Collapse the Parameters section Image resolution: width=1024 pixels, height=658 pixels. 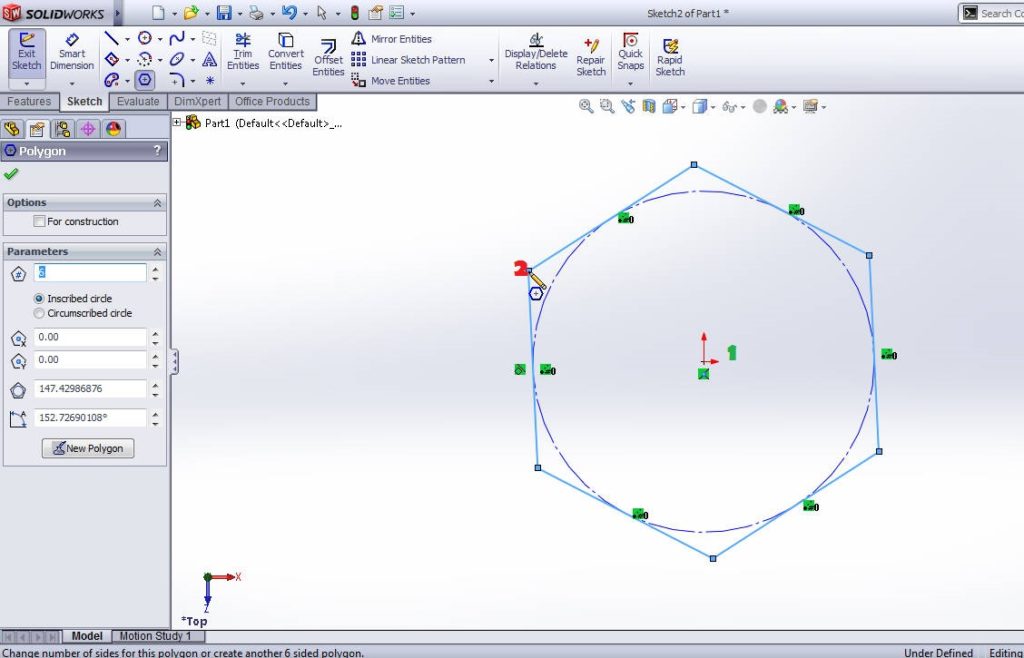point(157,252)
